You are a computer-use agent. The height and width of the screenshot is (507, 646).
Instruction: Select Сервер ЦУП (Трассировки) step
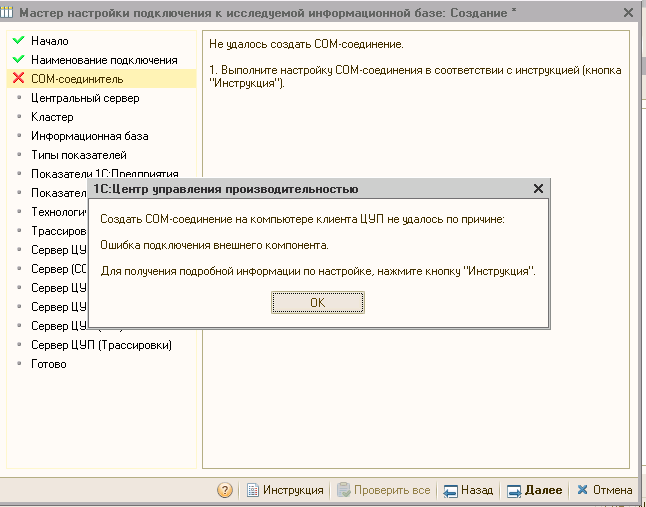pyautogui.click(x=101, y=345)
